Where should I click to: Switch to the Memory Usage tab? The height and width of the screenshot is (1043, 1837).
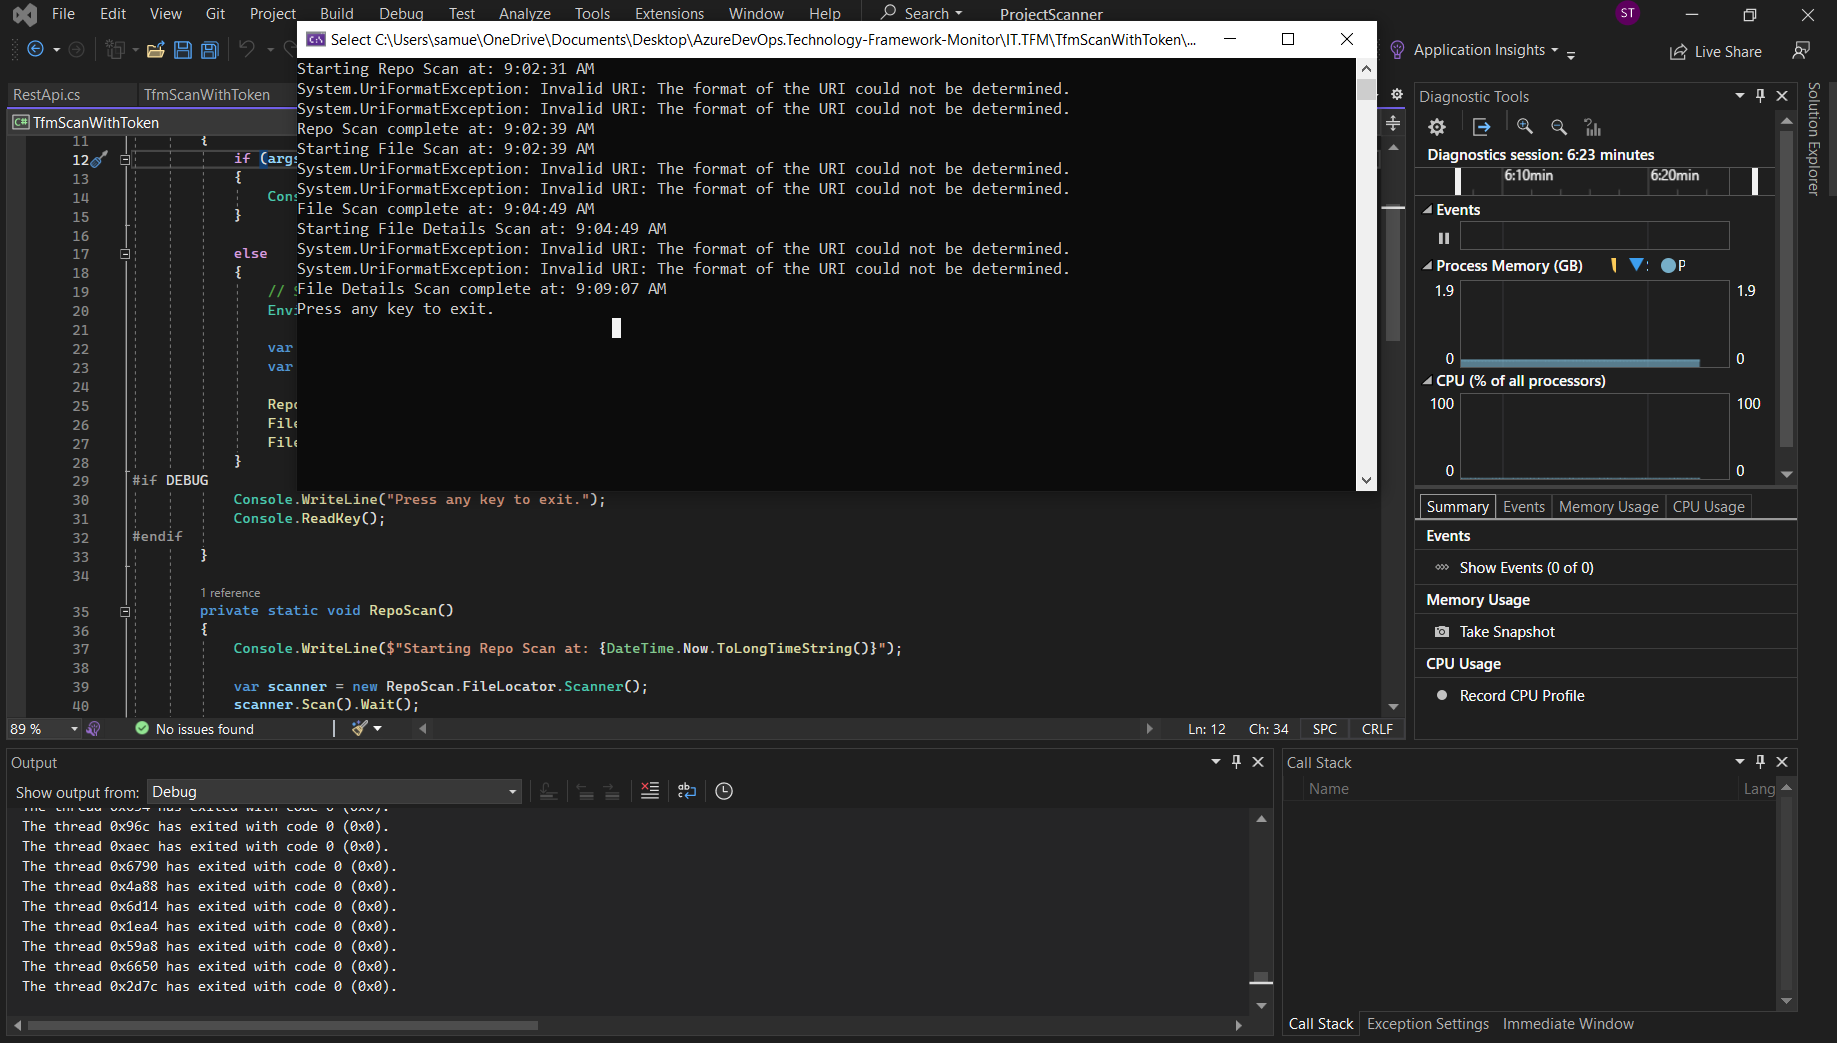tap(1608, 506)
